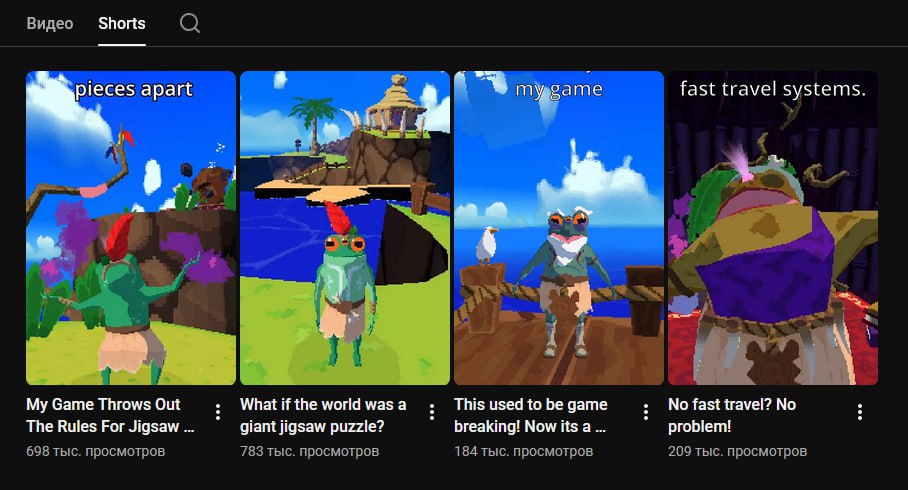The height and width of the screenshot is (490, 908).
Task: Open options menu for 'This used to be game breaking' short
Action: pos(646,412)
